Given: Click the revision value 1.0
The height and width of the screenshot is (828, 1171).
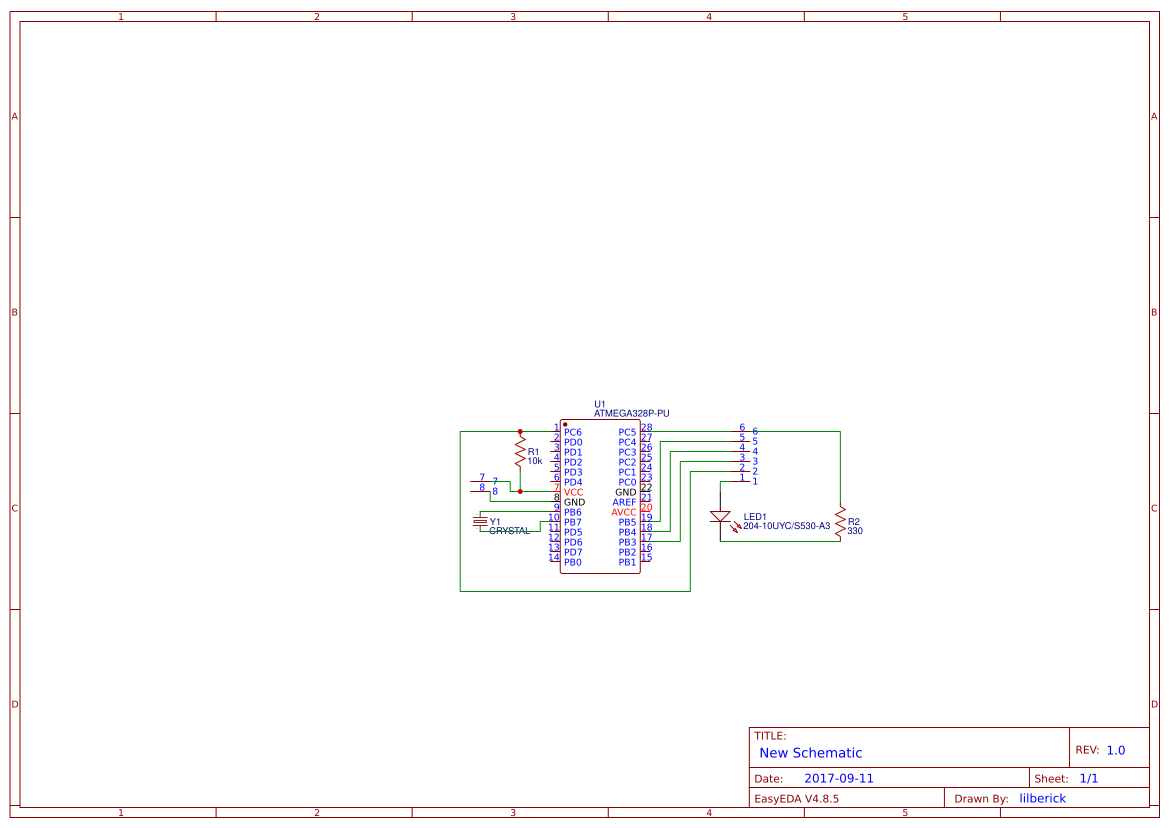Looking at the screenshot, I should 1116,750.
